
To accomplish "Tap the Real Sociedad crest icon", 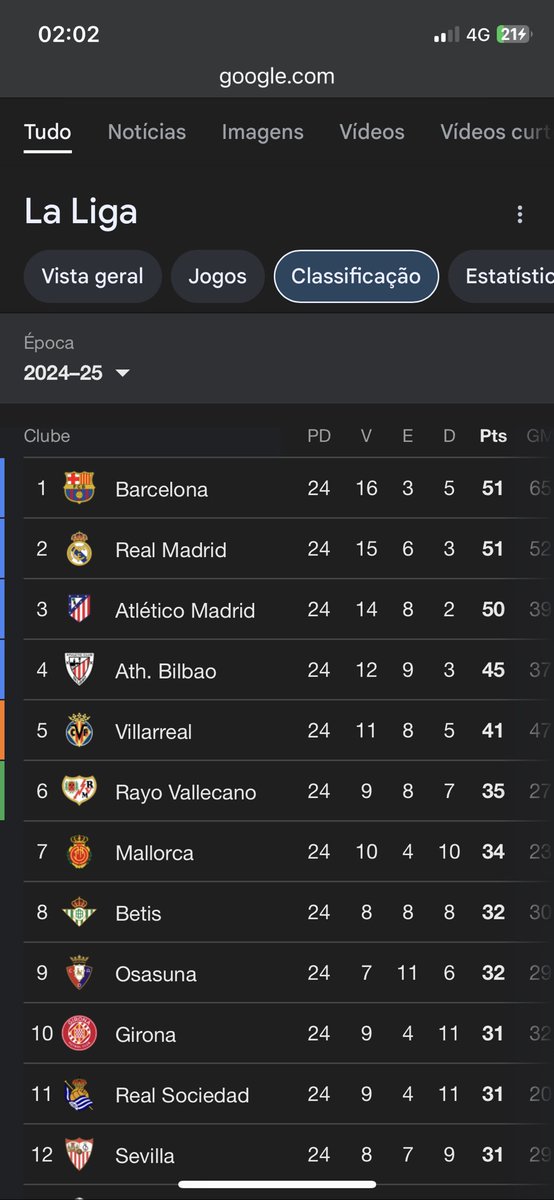I will 78,1095.
